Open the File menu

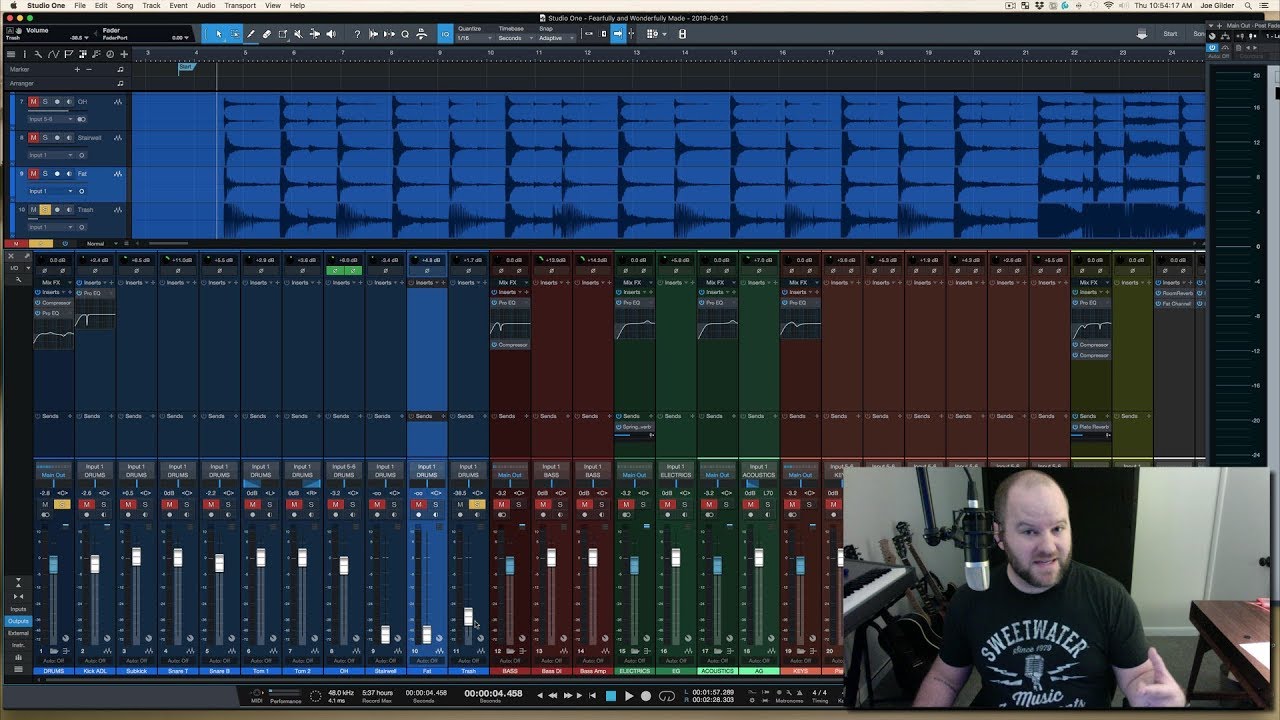coord(80,5)
